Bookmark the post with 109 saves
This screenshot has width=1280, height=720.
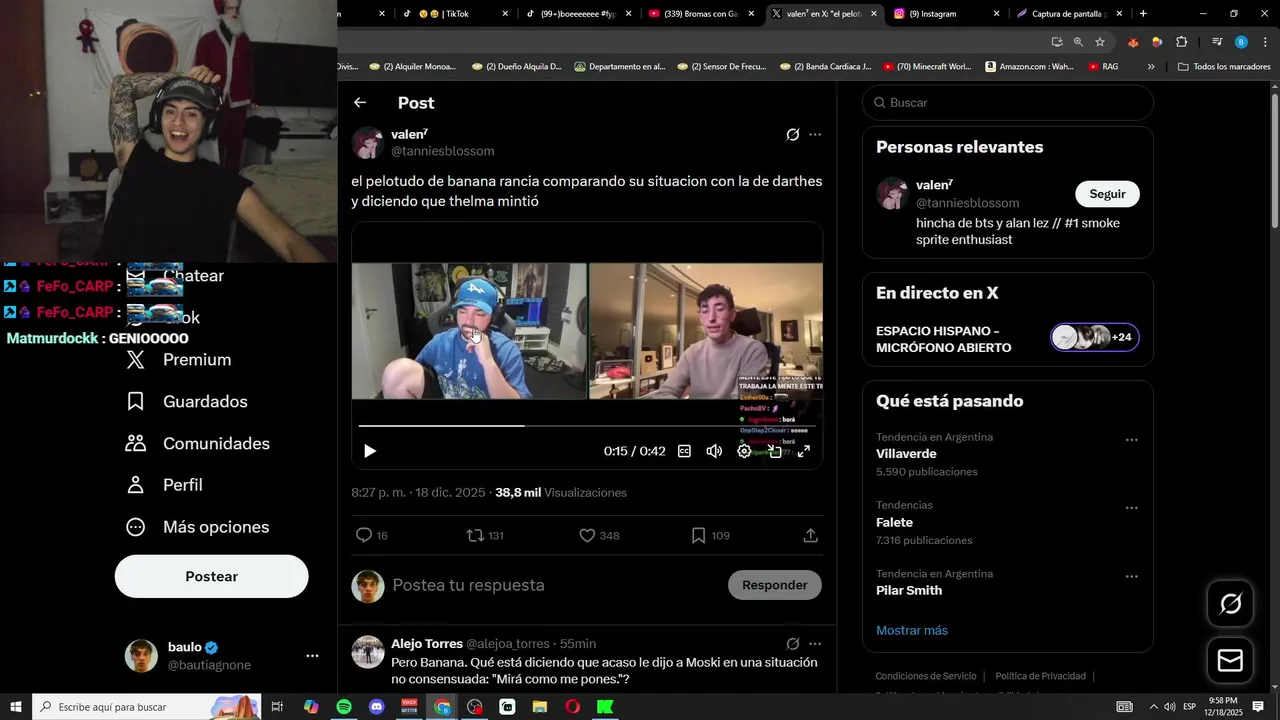[710, 536]
